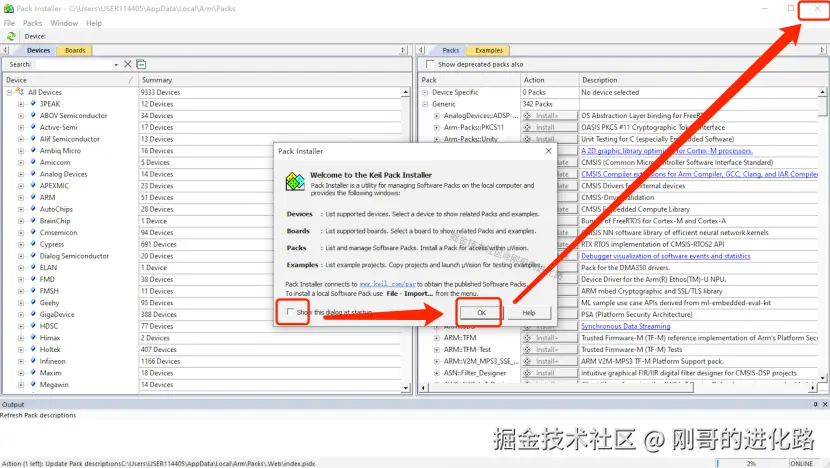Expand the ARM::TFM-Test pack node
Image resolution: width=830 pixels, height=468 pixels.
pos(437,349)
